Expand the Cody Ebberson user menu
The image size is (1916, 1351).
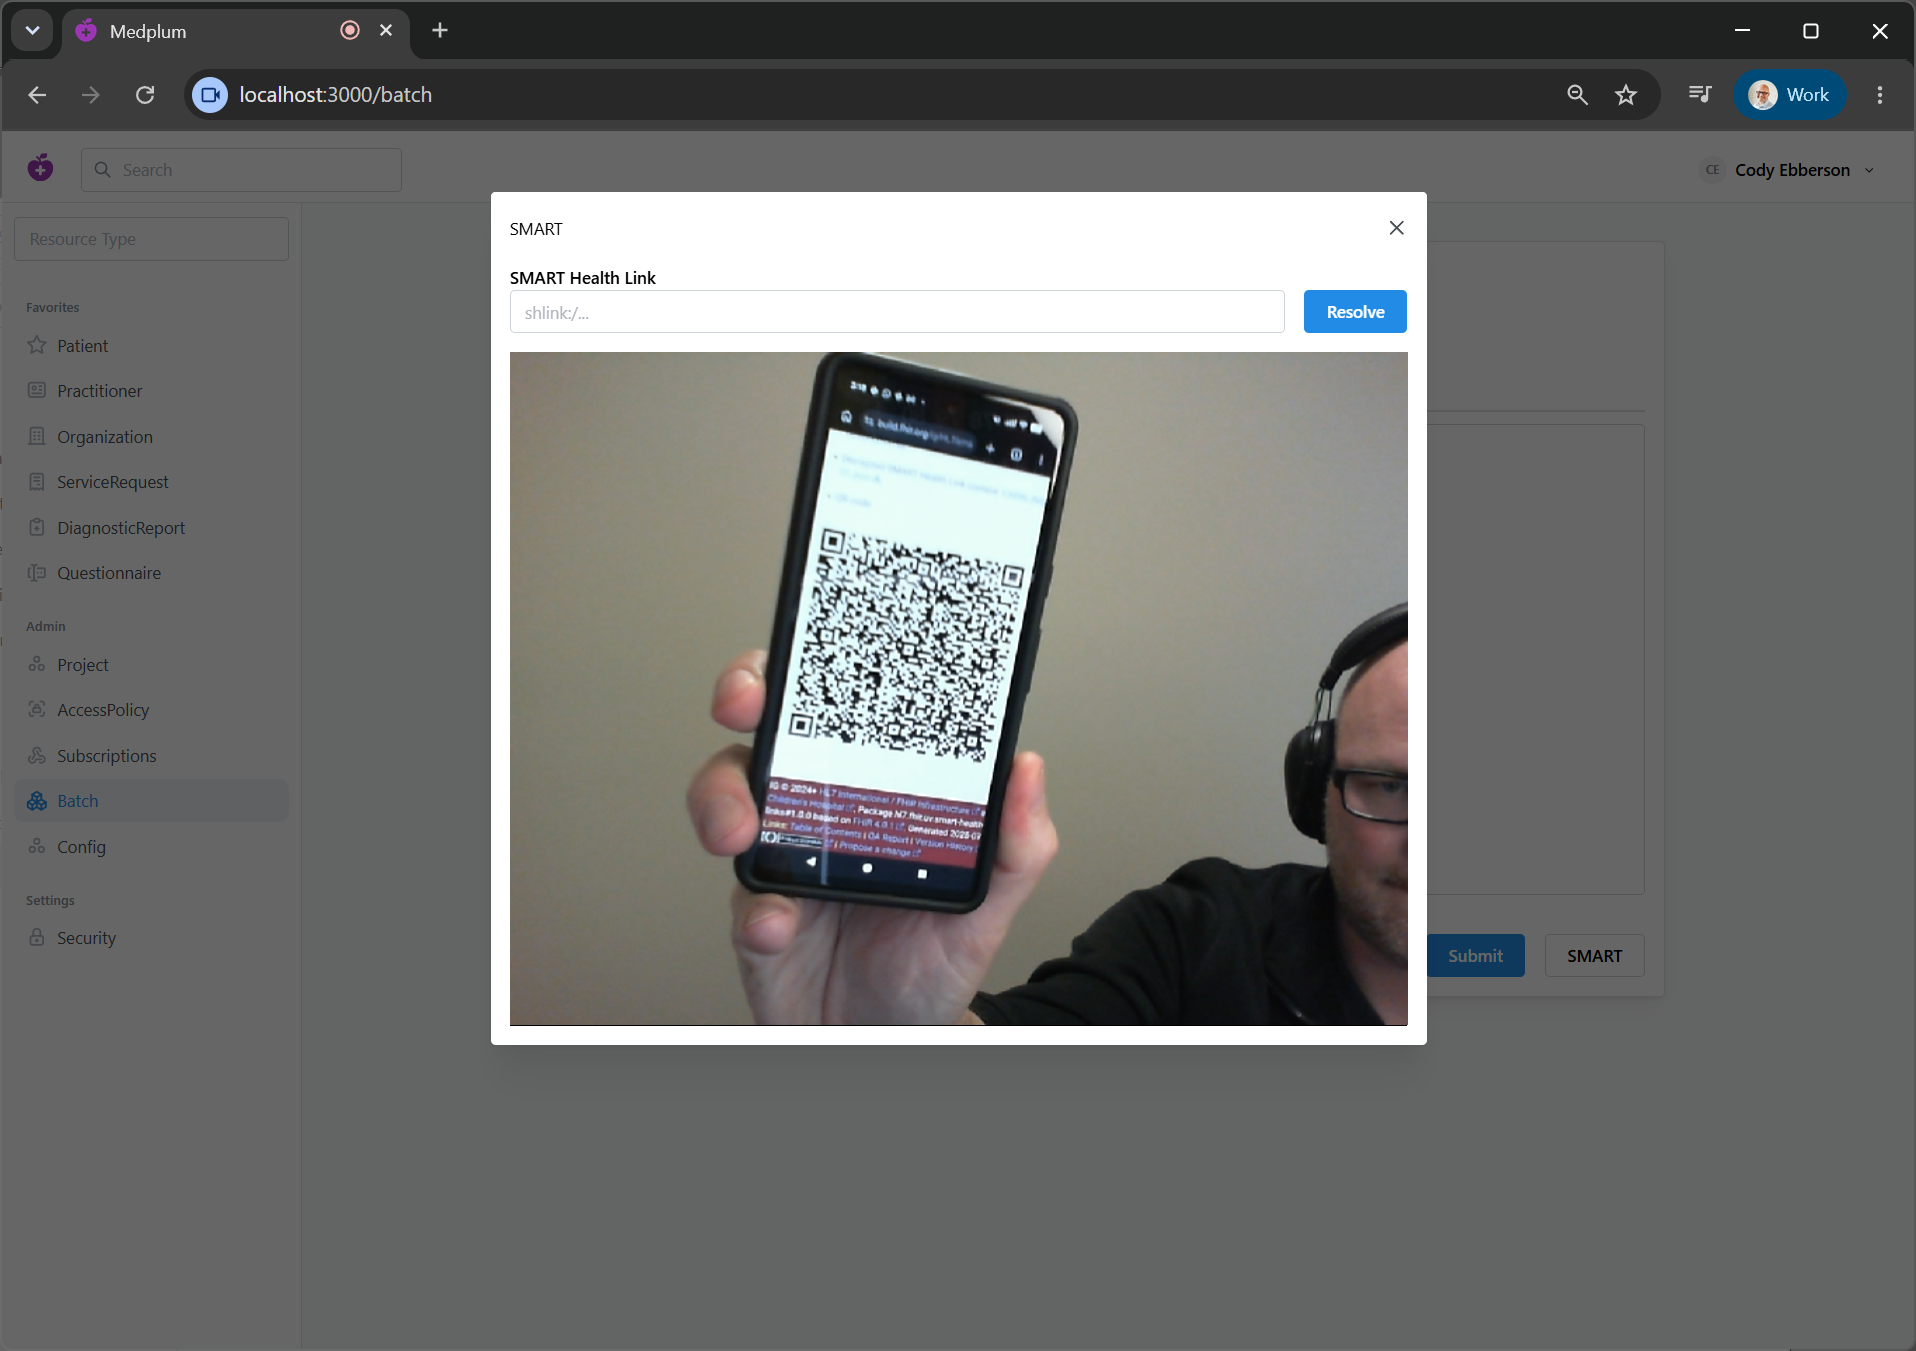pos(1789,170)
